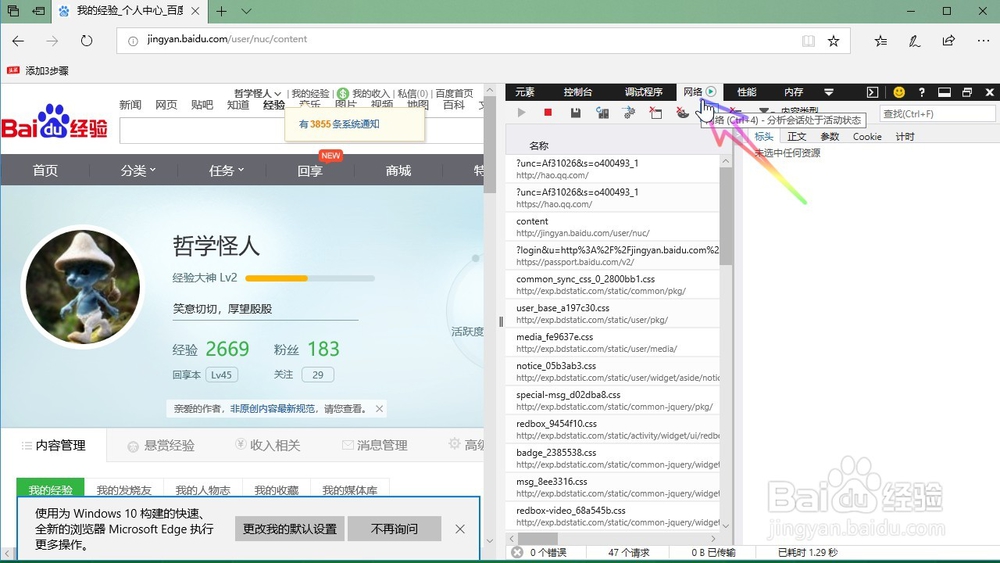1000x563 pixels.
Task: Select the redbox_9454f10.css request
Action: click(x=613, y=429)
